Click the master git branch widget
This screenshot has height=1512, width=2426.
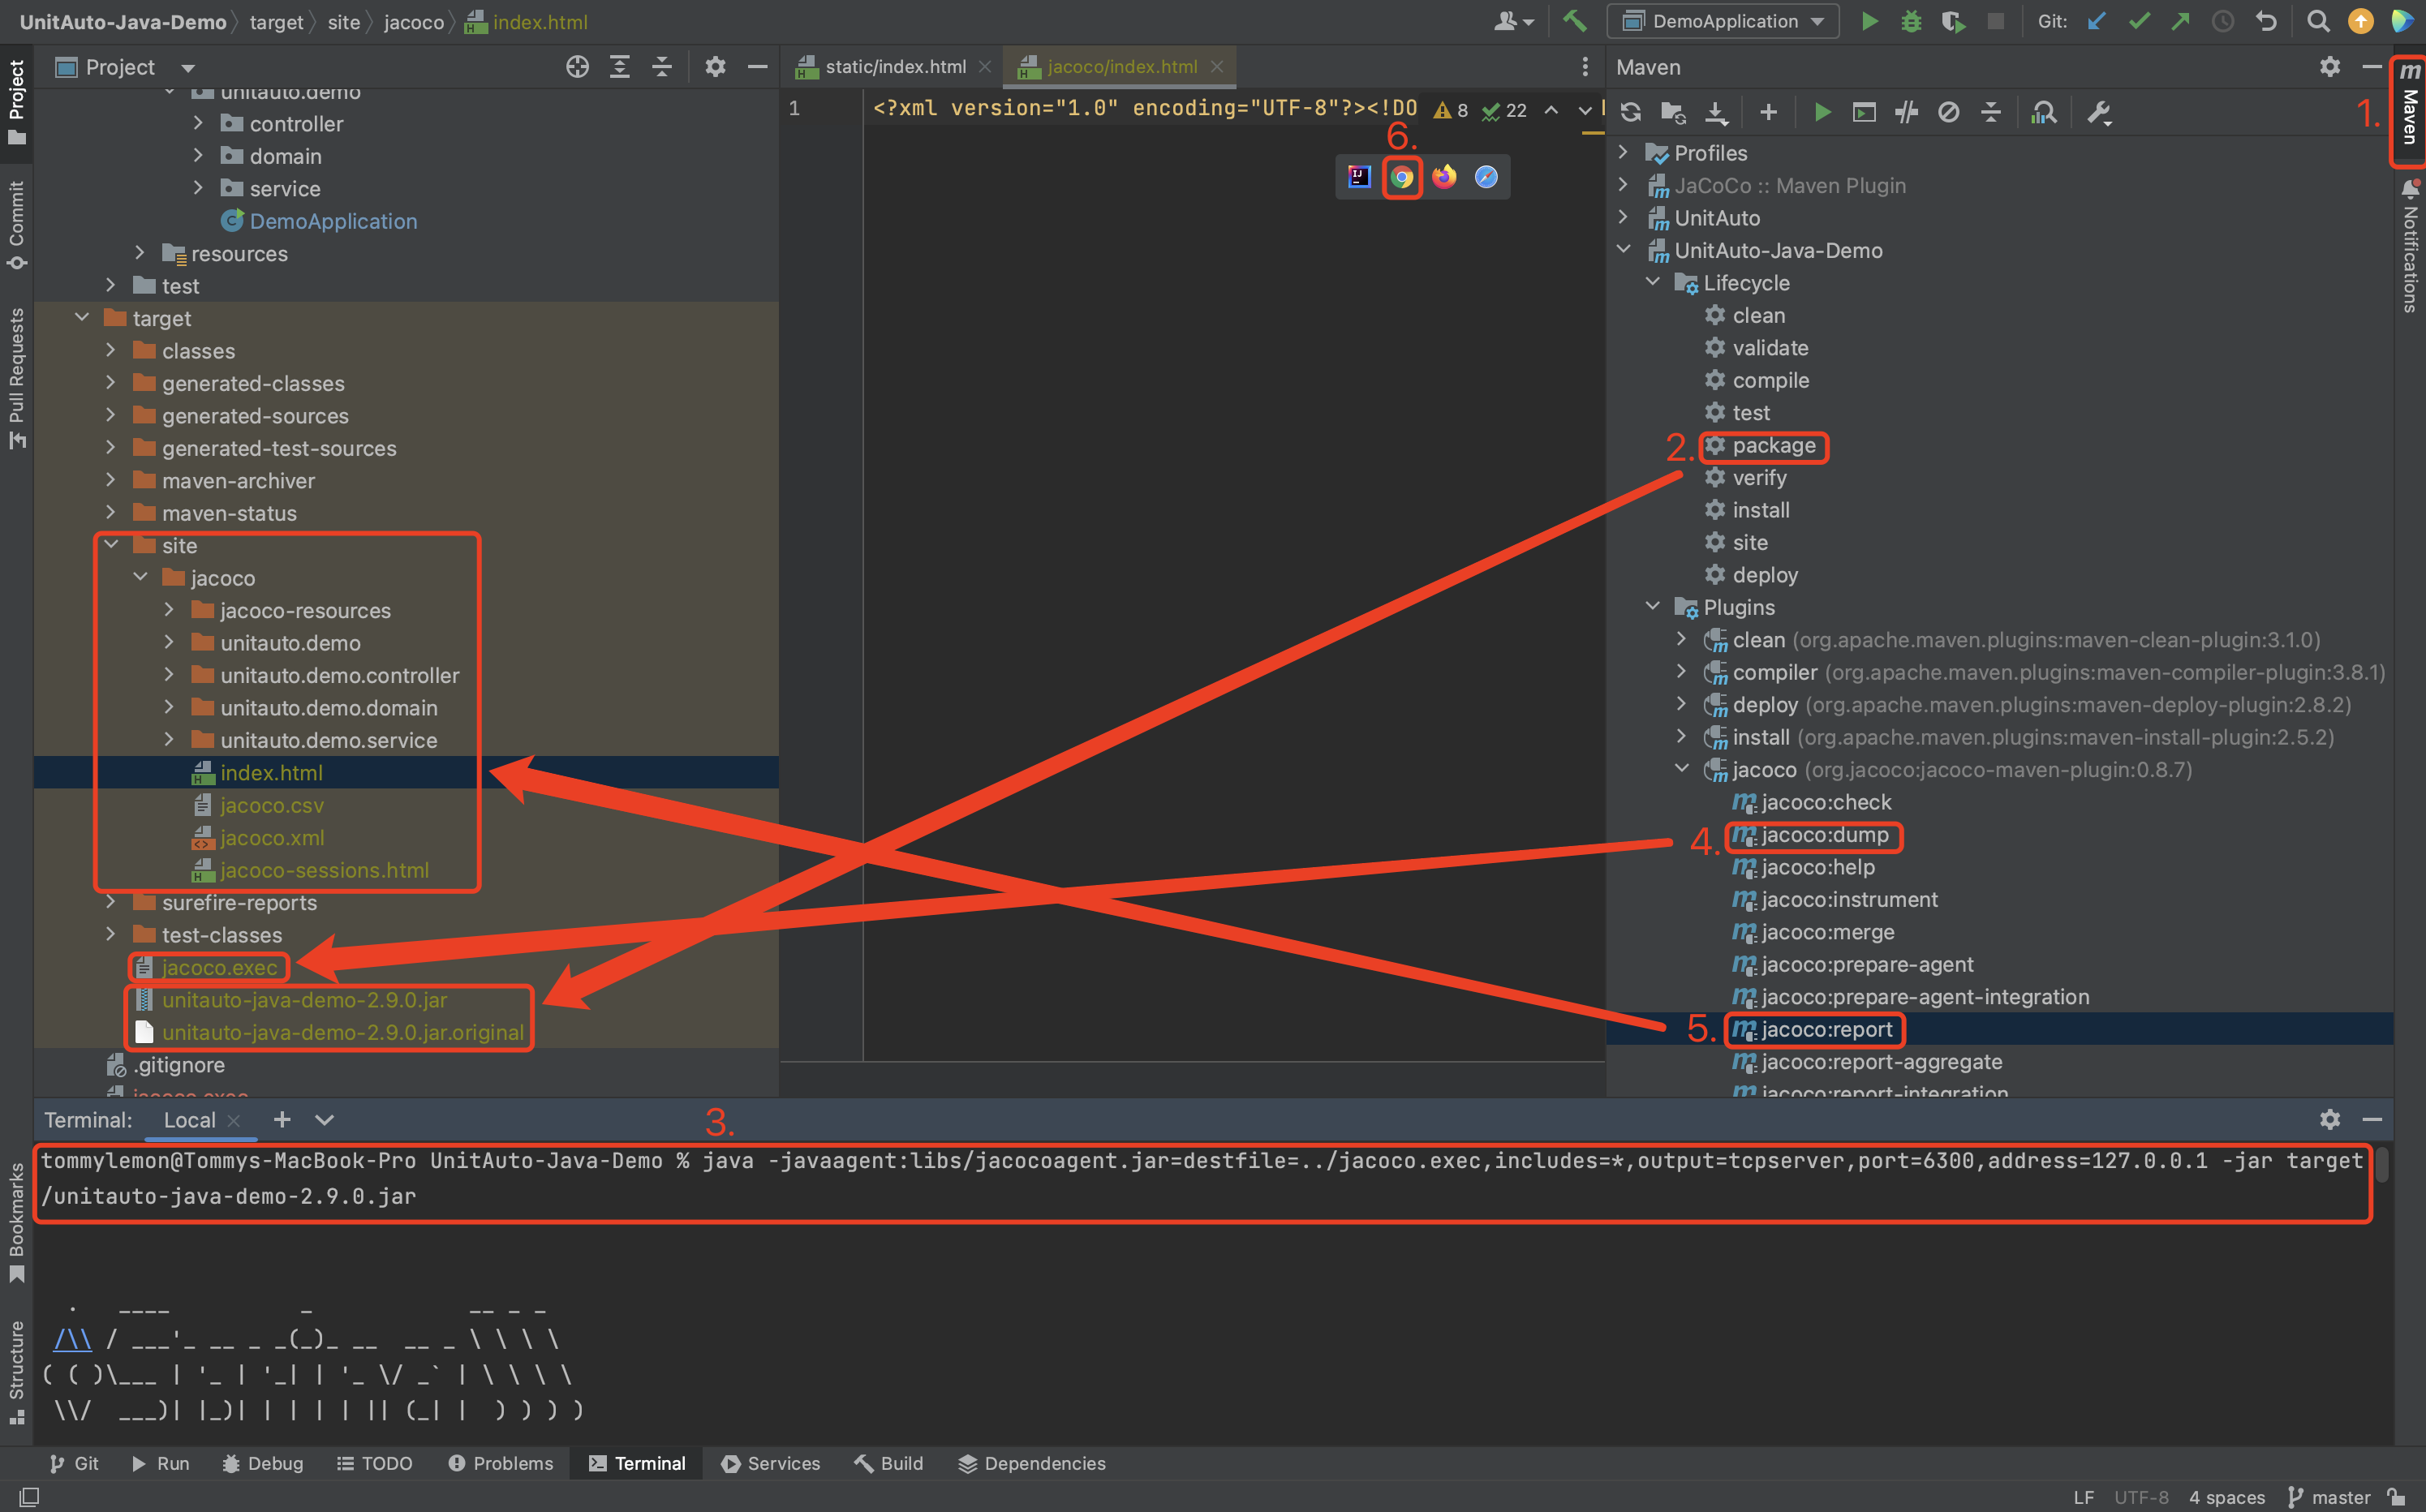click(x=2331, y=1496)
